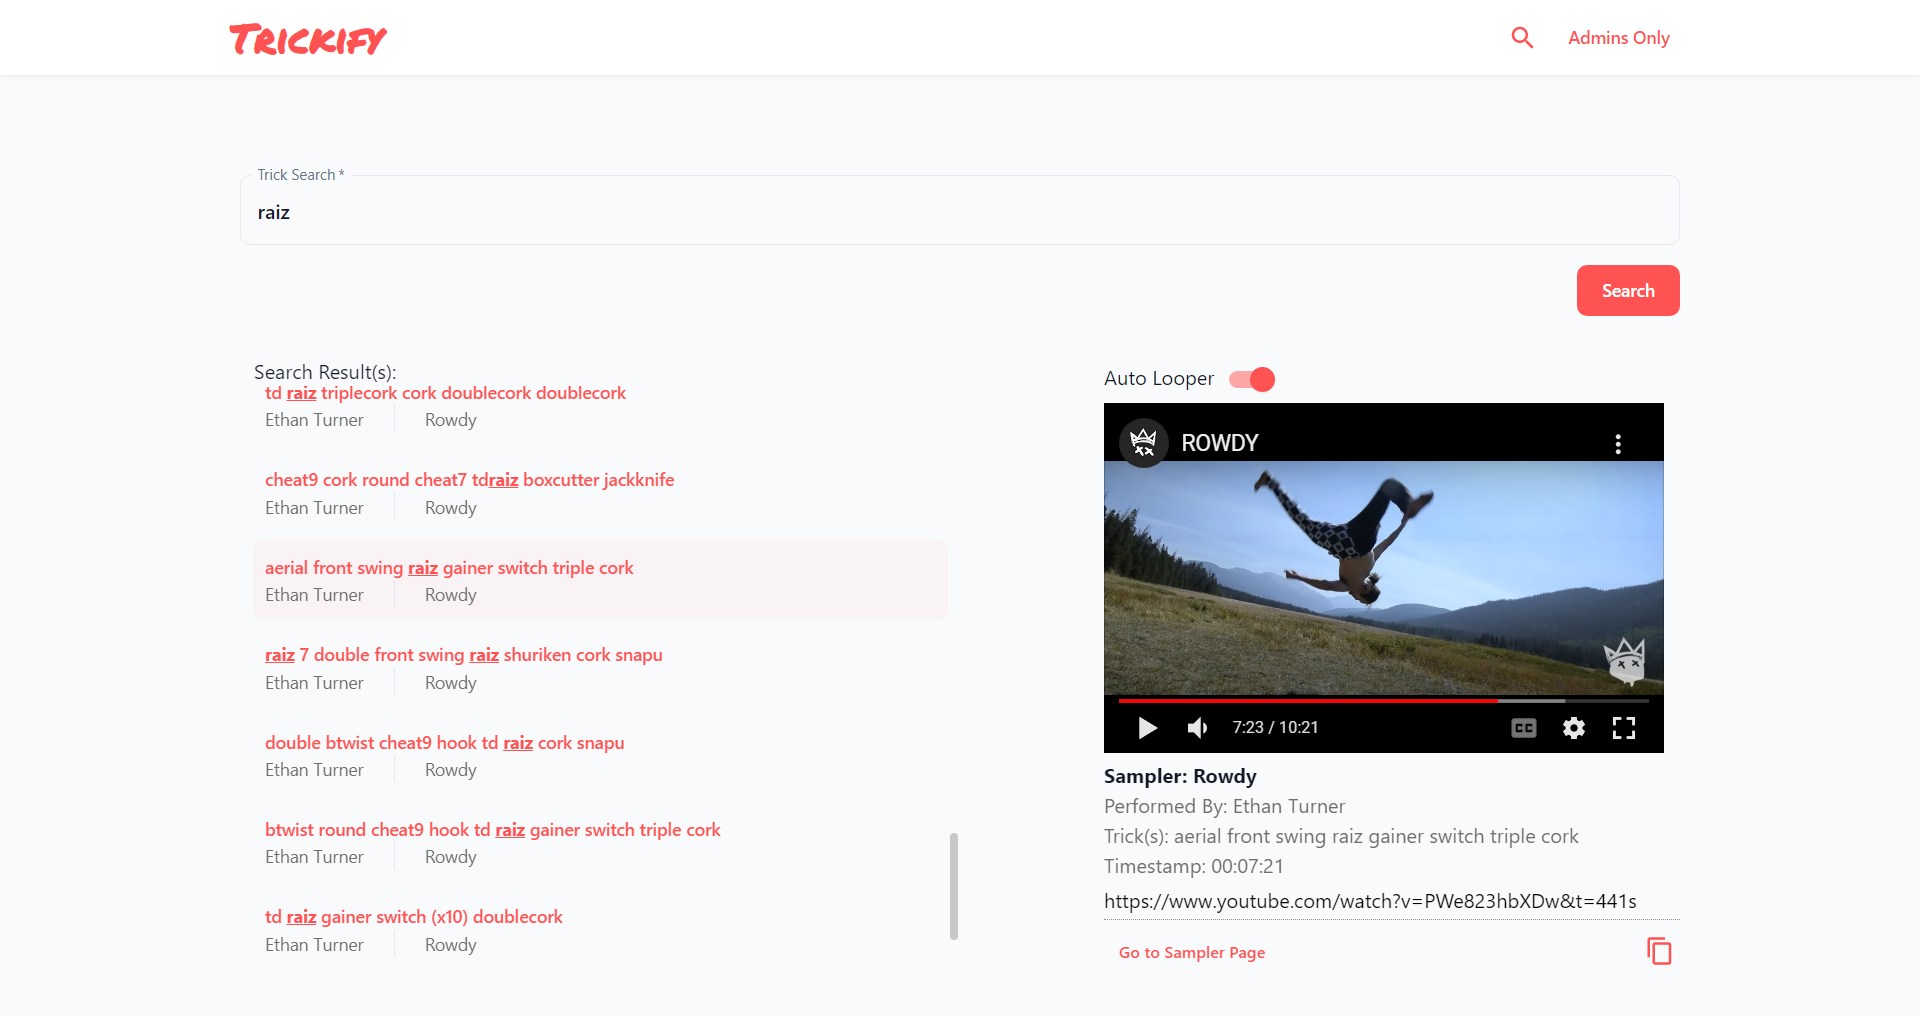Click the 'Search Result(s):' label
1920x1016 pixels.
(x=325, y=372)
